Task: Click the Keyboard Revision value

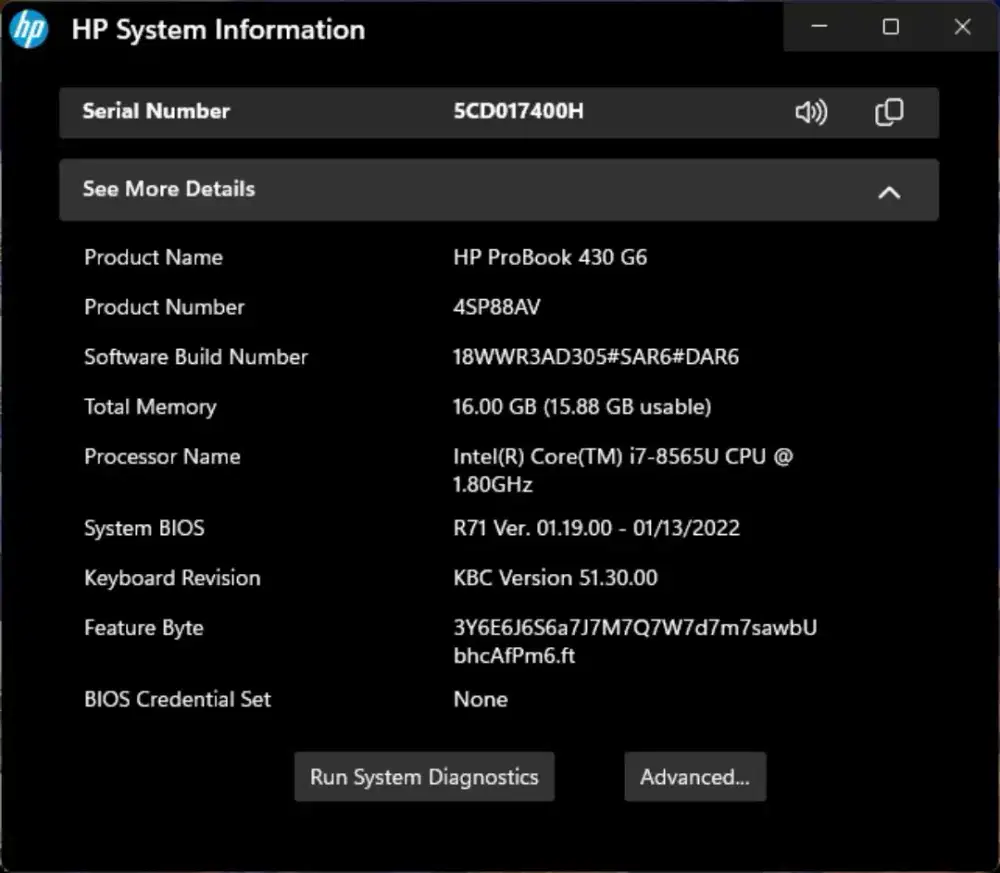Action: 556,578
